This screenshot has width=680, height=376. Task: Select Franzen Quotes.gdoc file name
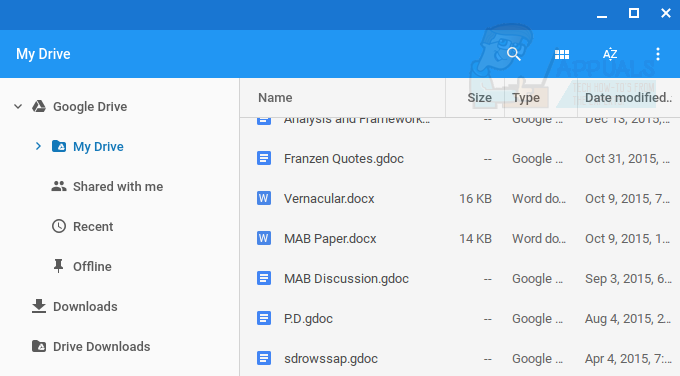pos(343,159)
